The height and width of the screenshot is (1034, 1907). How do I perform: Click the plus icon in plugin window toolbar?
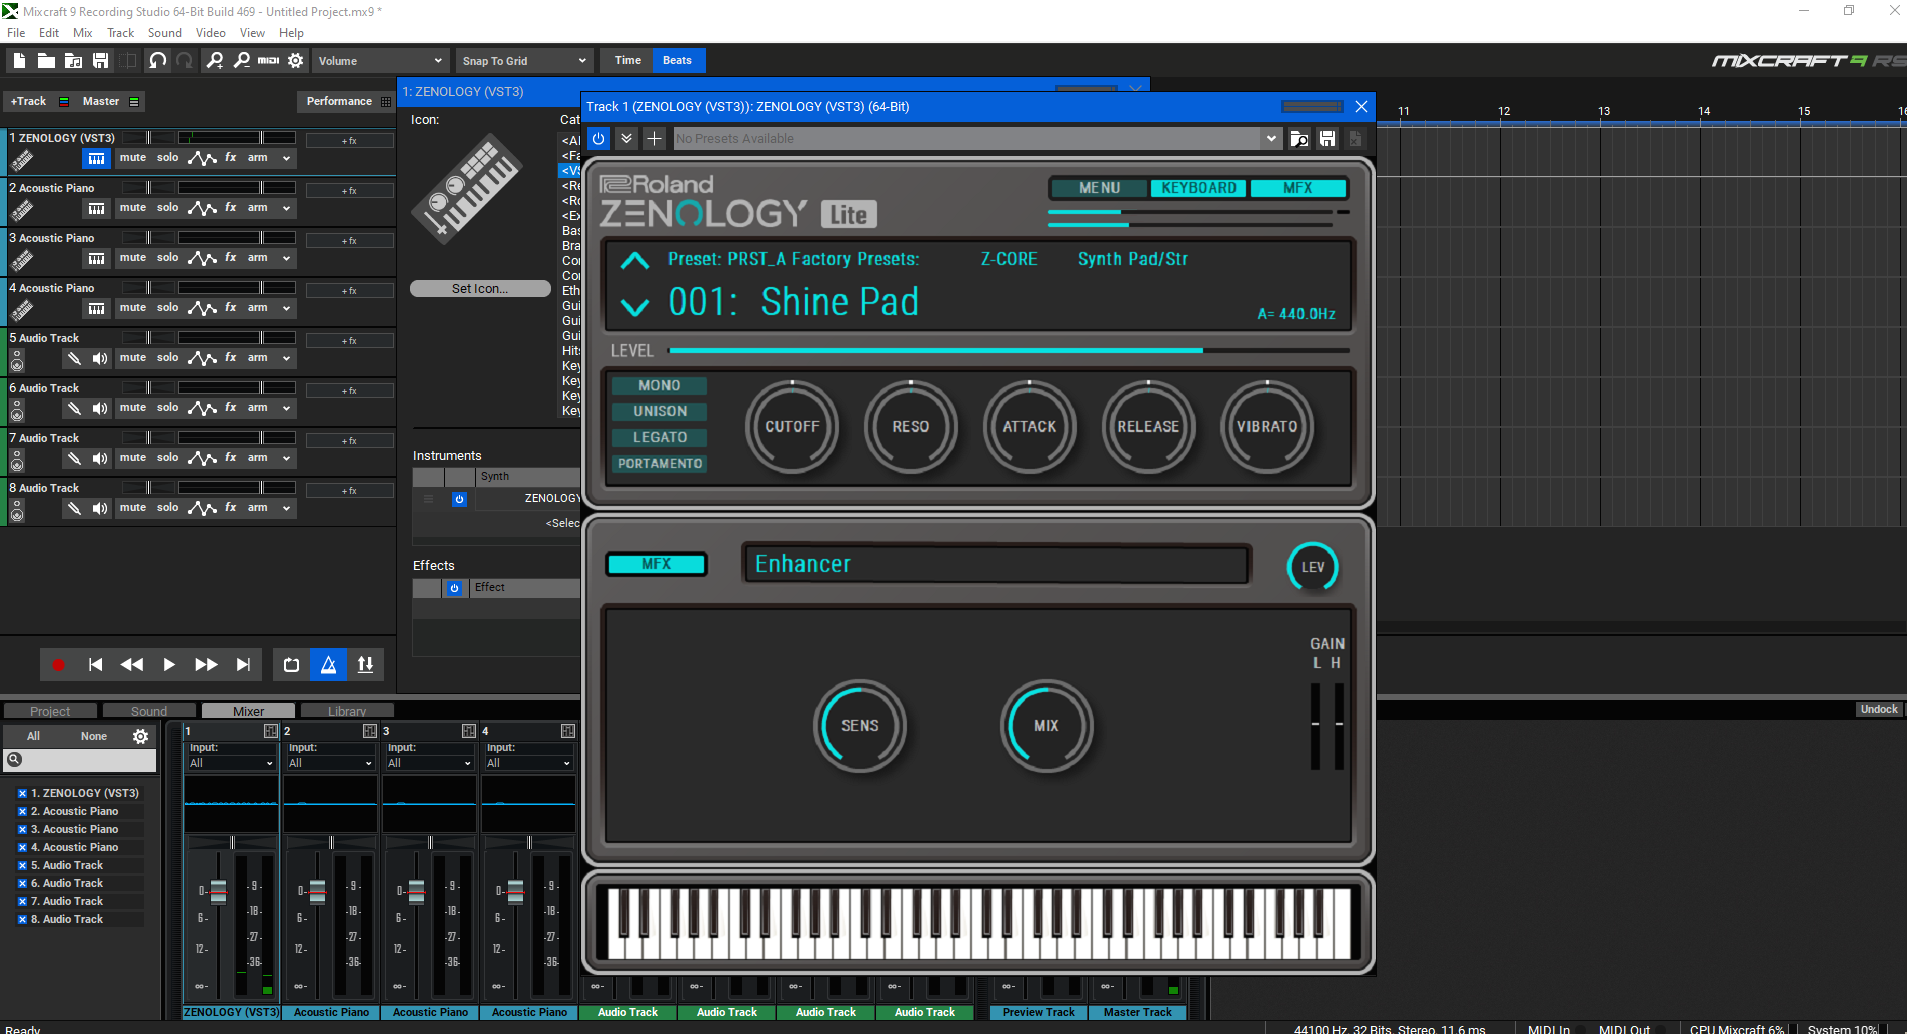(x=654, y=138)
